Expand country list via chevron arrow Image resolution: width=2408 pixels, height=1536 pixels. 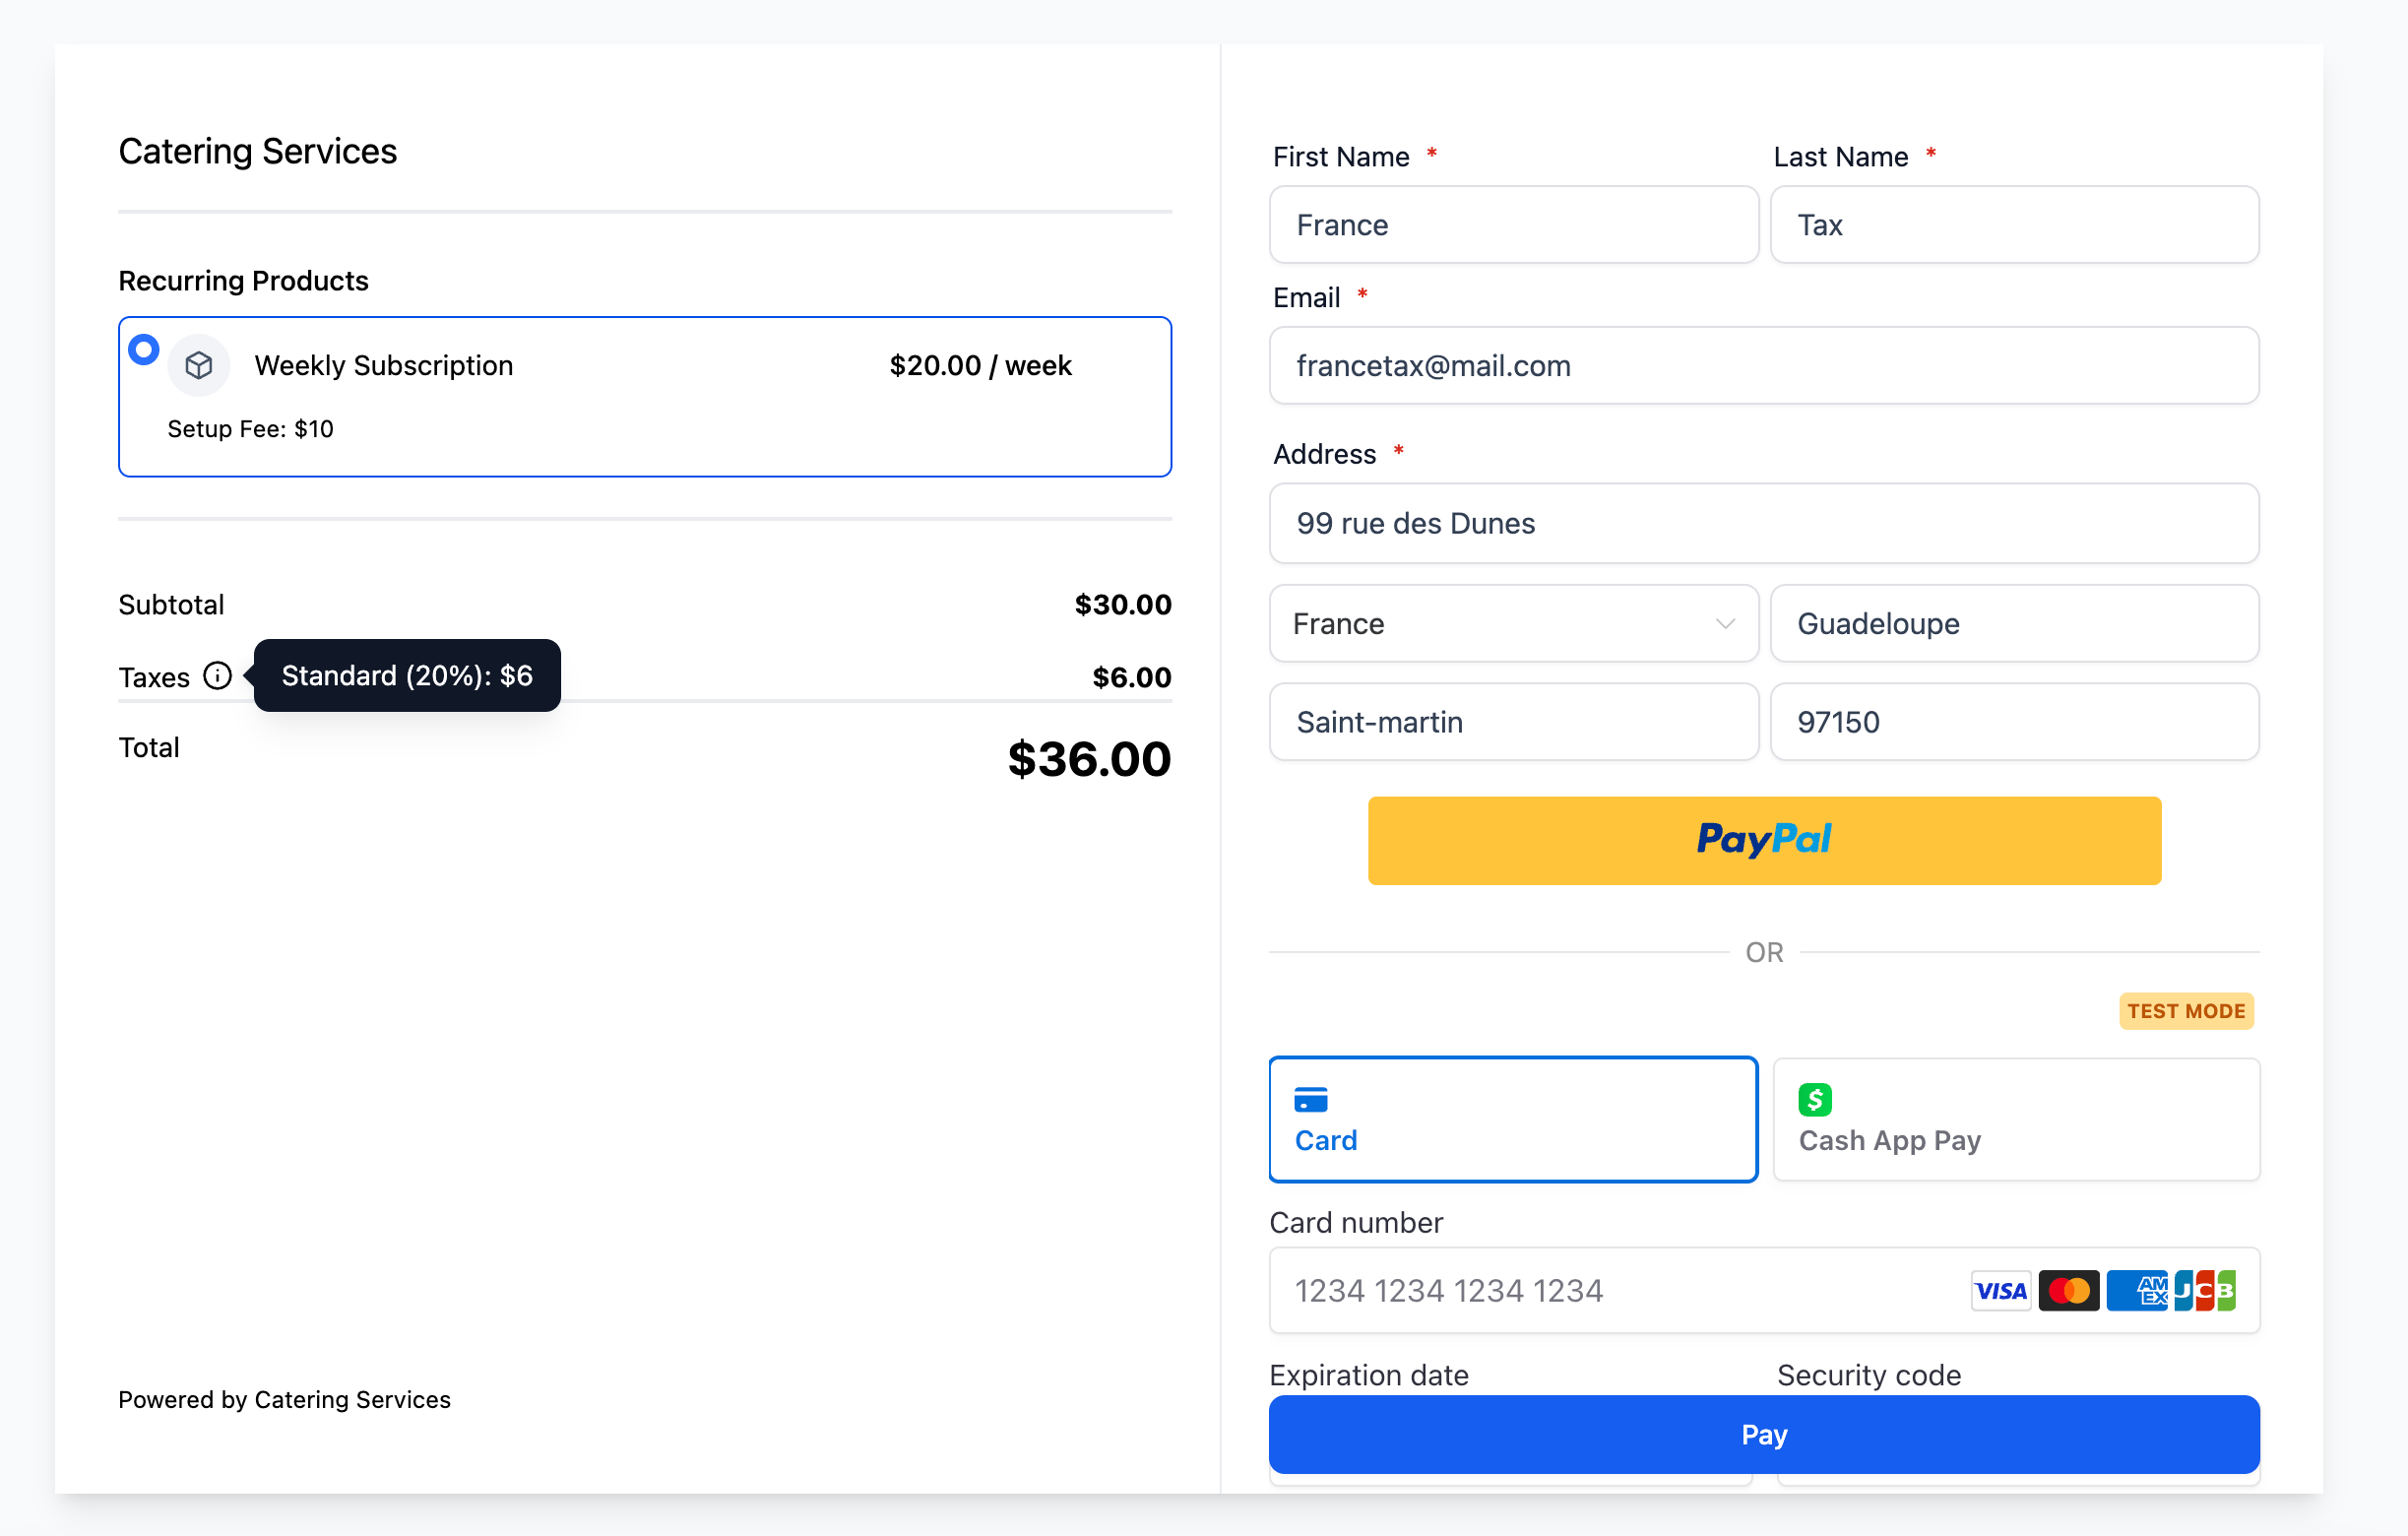pos(1724,623)
